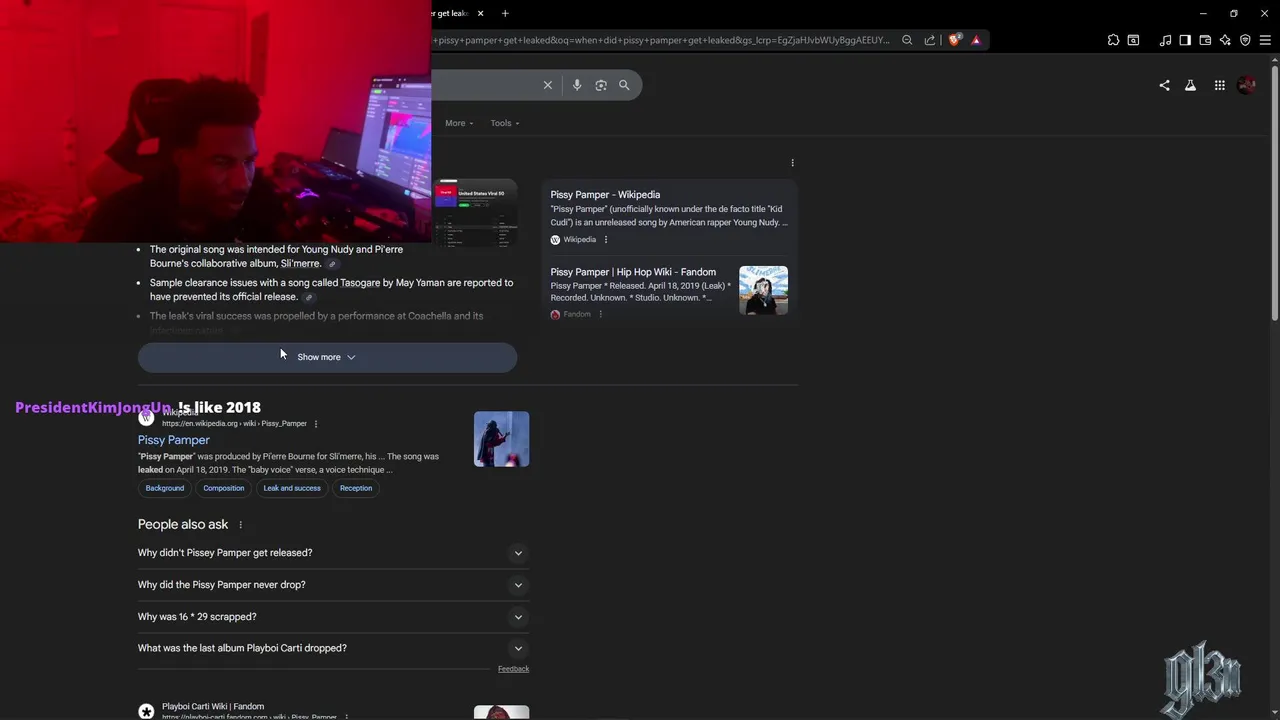Open AI overview three-dot options

point(792,163)
